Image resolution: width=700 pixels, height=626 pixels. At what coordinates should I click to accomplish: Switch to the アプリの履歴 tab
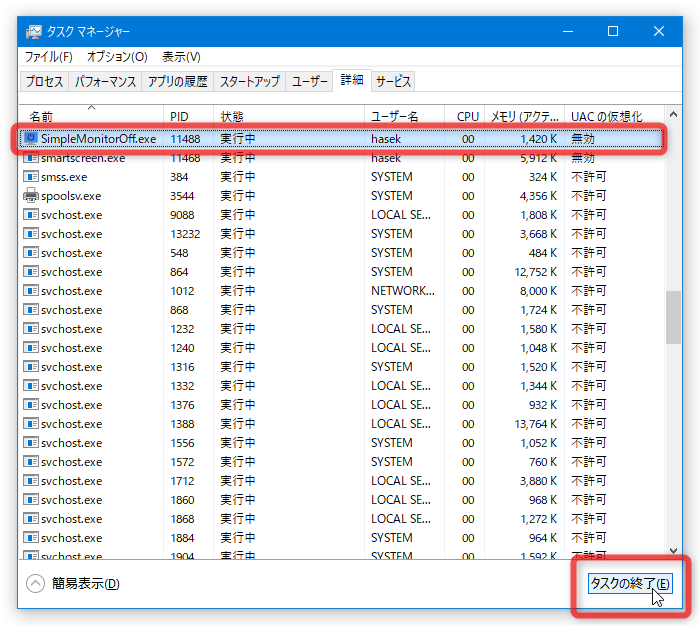tap(178, 81)
